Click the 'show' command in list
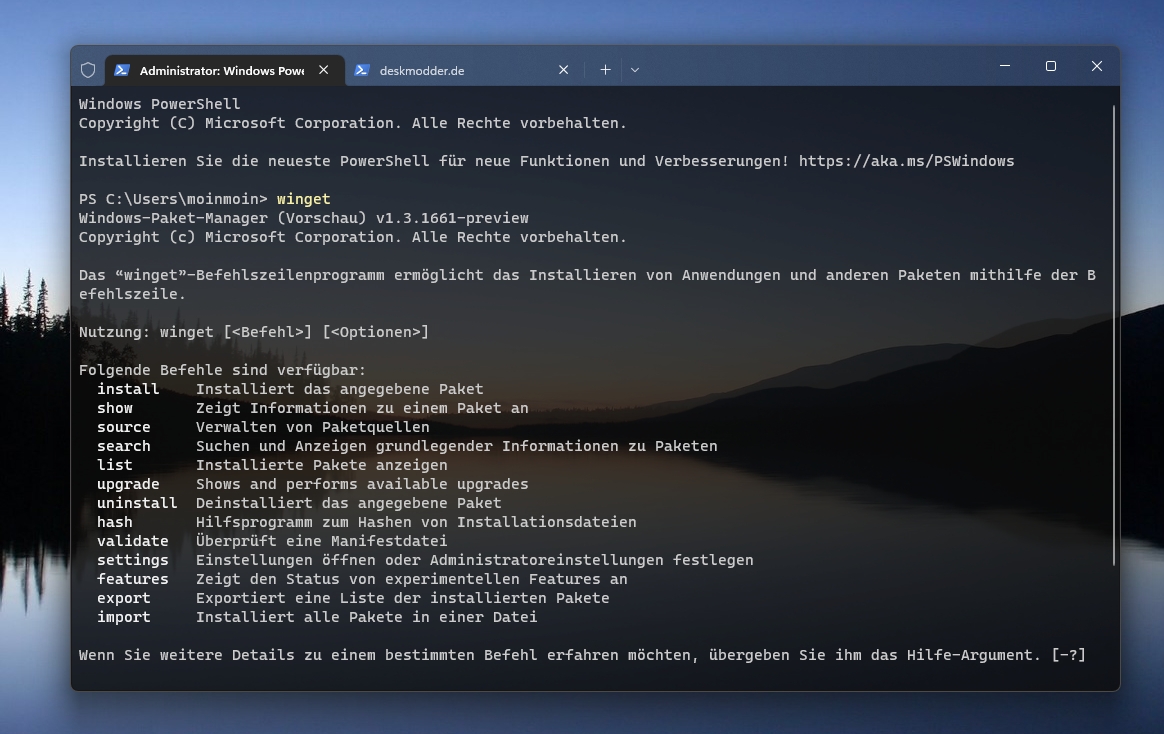The width and height of the screenshot is (1164, 734). (115, 408)
